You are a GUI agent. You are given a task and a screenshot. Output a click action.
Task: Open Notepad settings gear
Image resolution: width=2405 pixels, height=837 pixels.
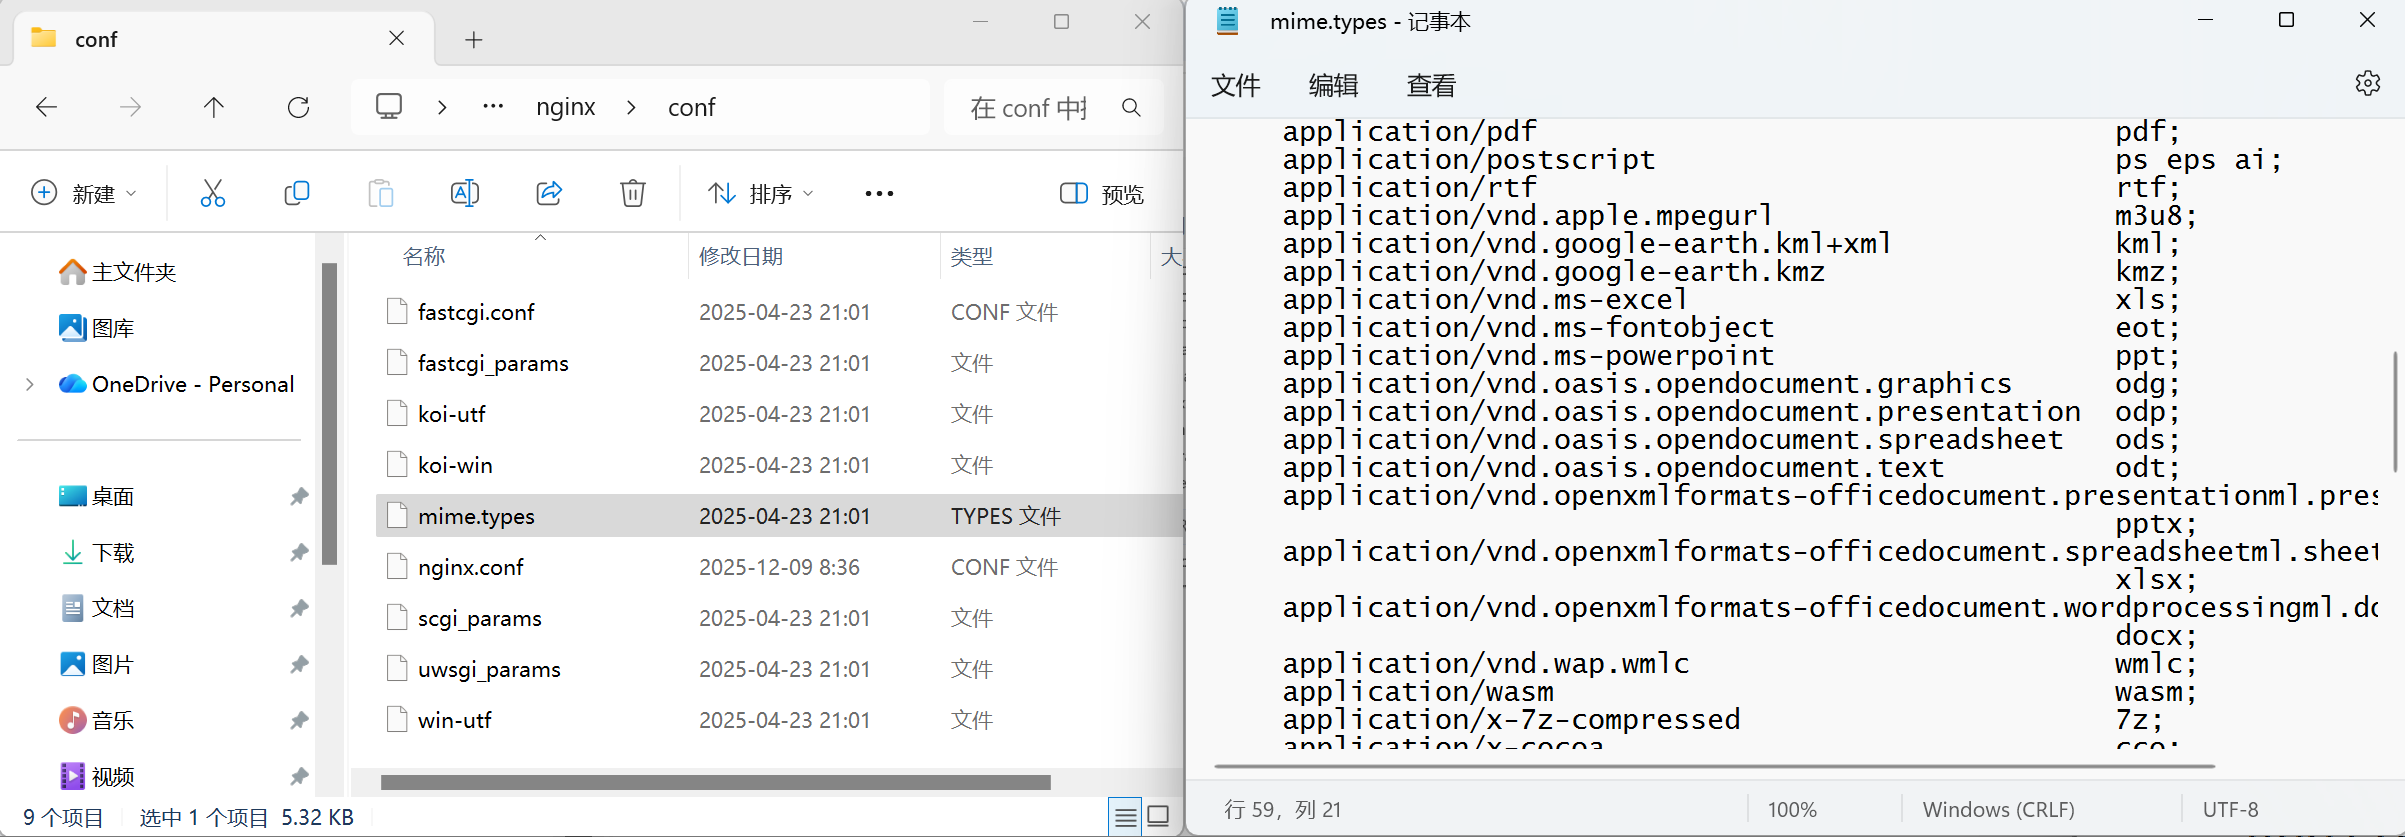point(2367,83)
